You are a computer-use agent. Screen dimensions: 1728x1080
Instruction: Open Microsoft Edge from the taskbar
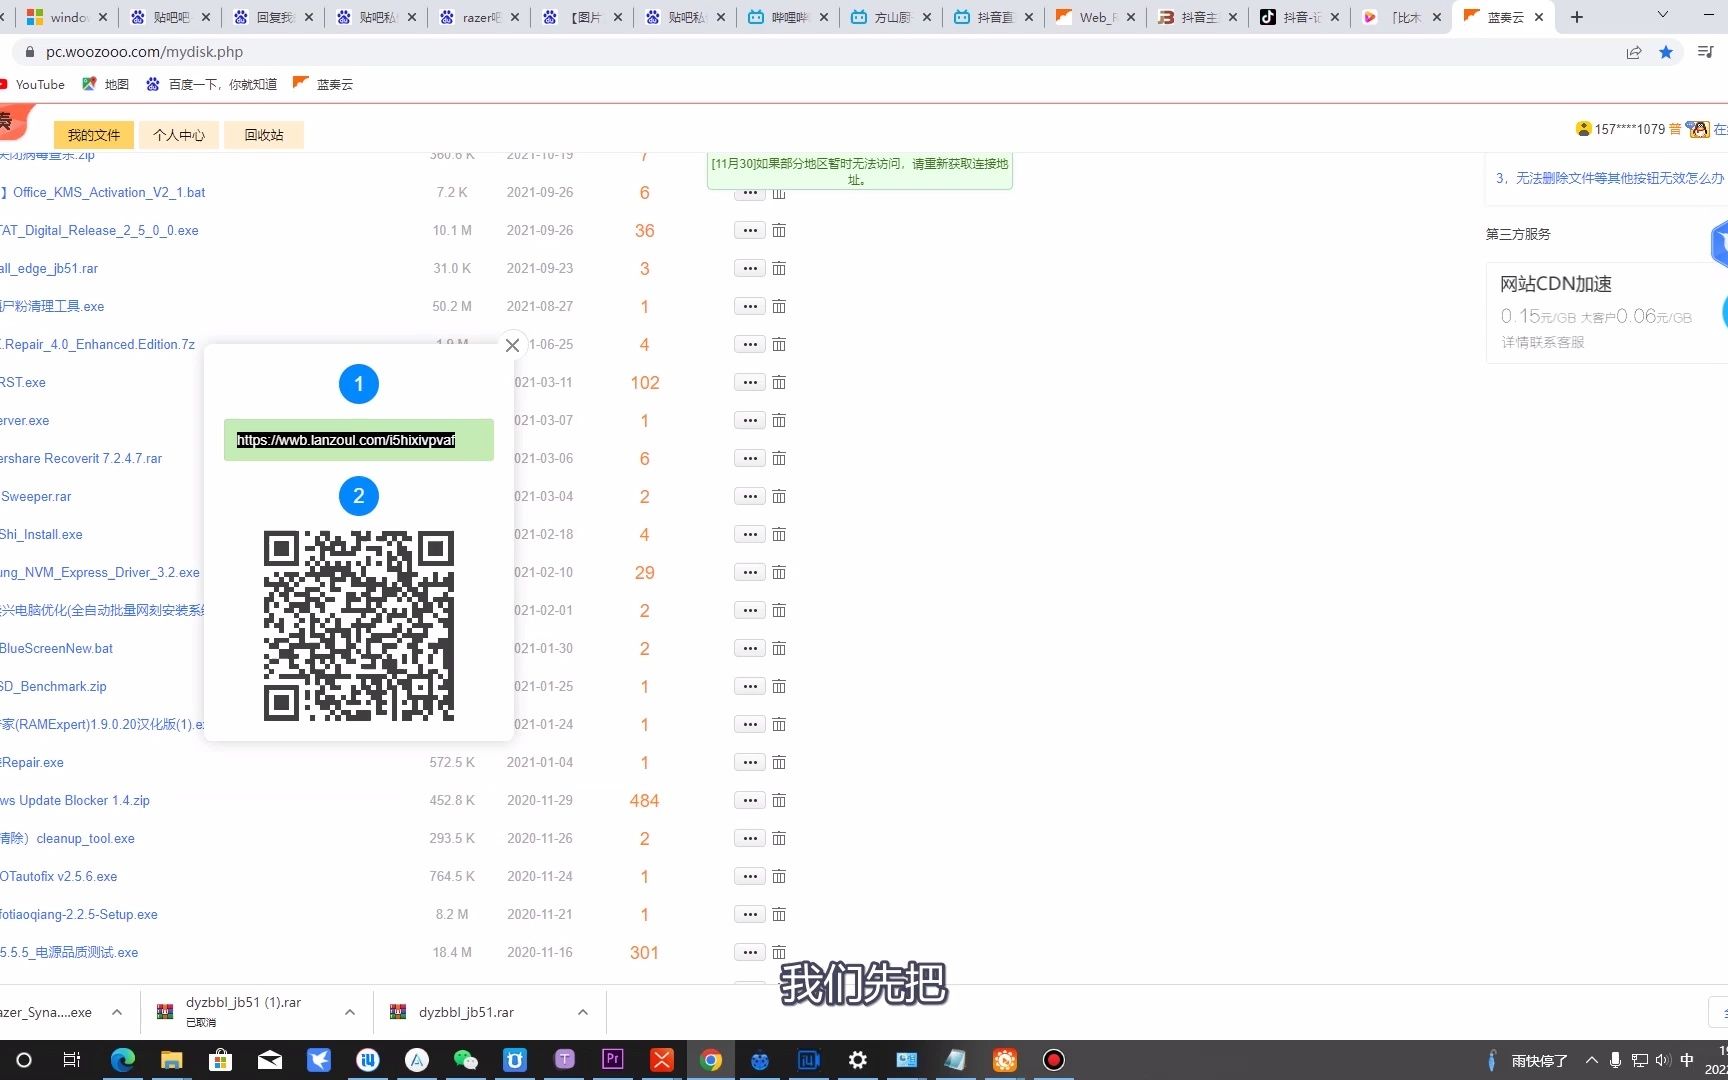pyautogui.click(x=123, y=1060)
